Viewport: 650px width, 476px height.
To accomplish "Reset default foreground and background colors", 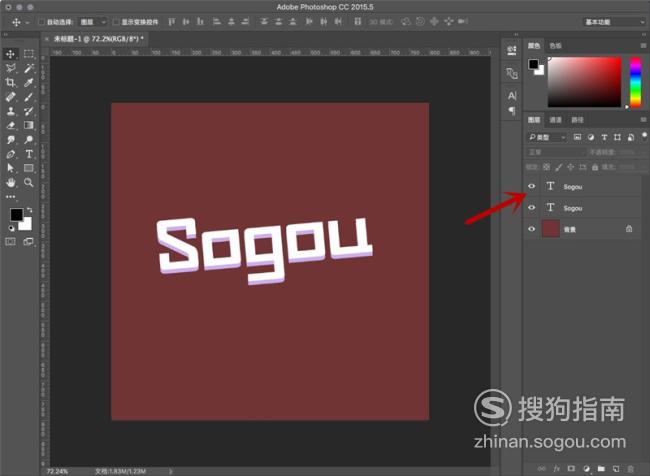I will pyautogui.click(x=11, y=228).
